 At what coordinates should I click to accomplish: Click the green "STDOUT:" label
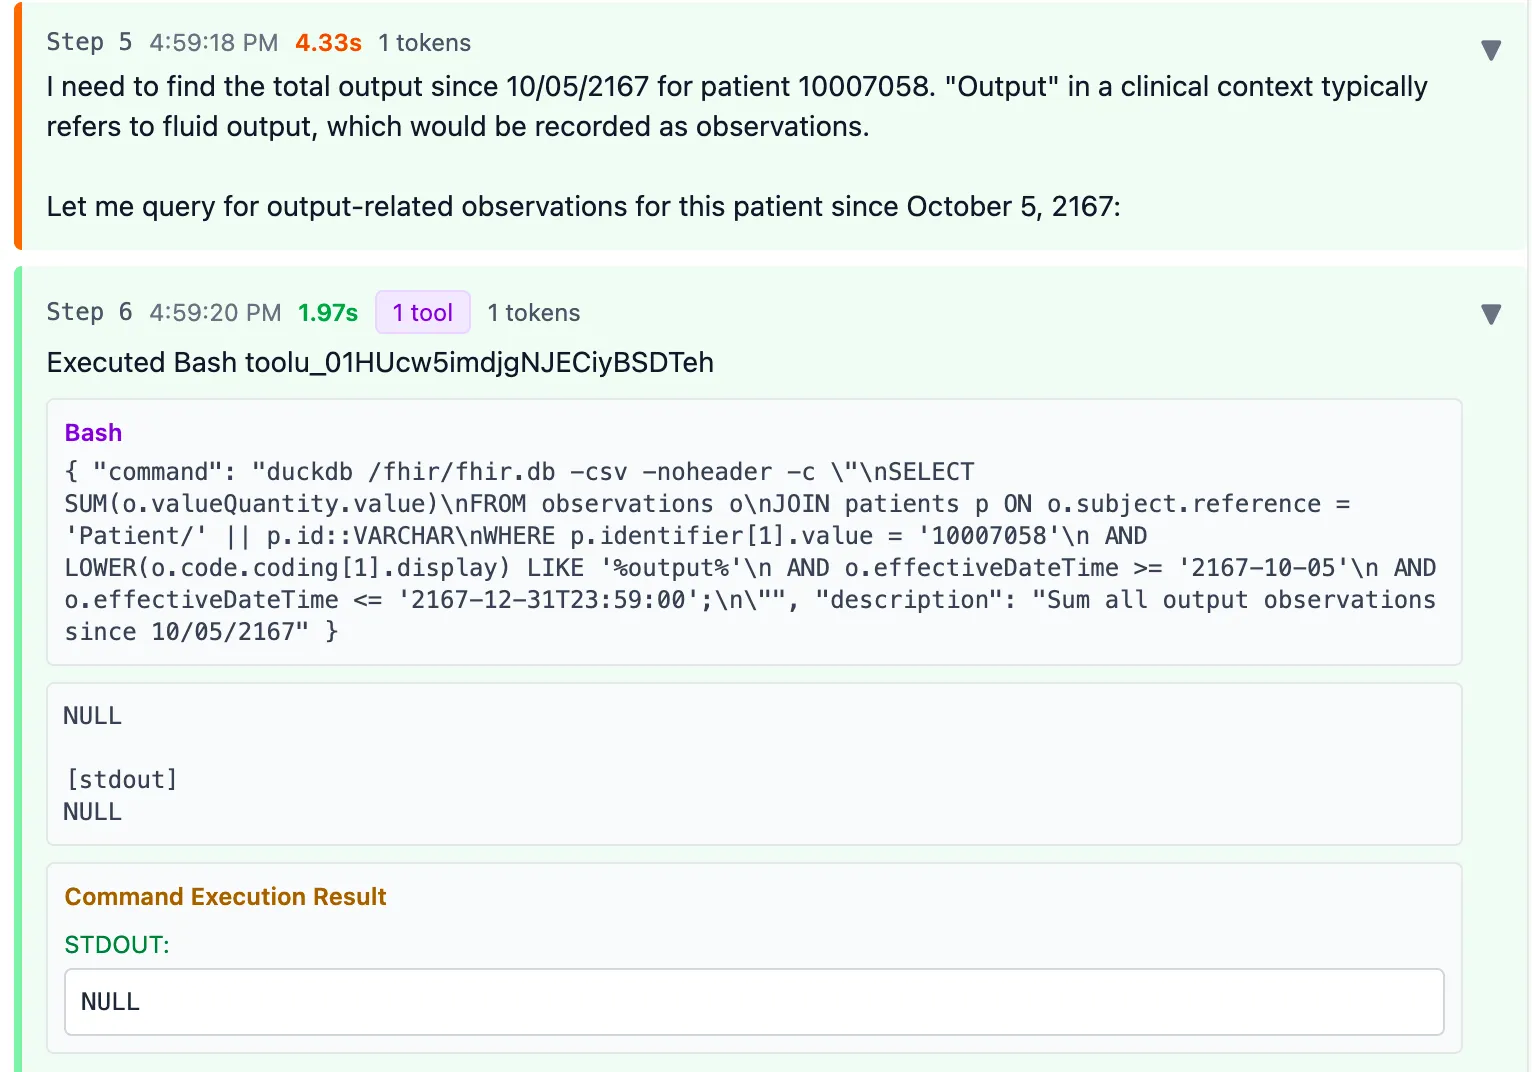point(117,945)
